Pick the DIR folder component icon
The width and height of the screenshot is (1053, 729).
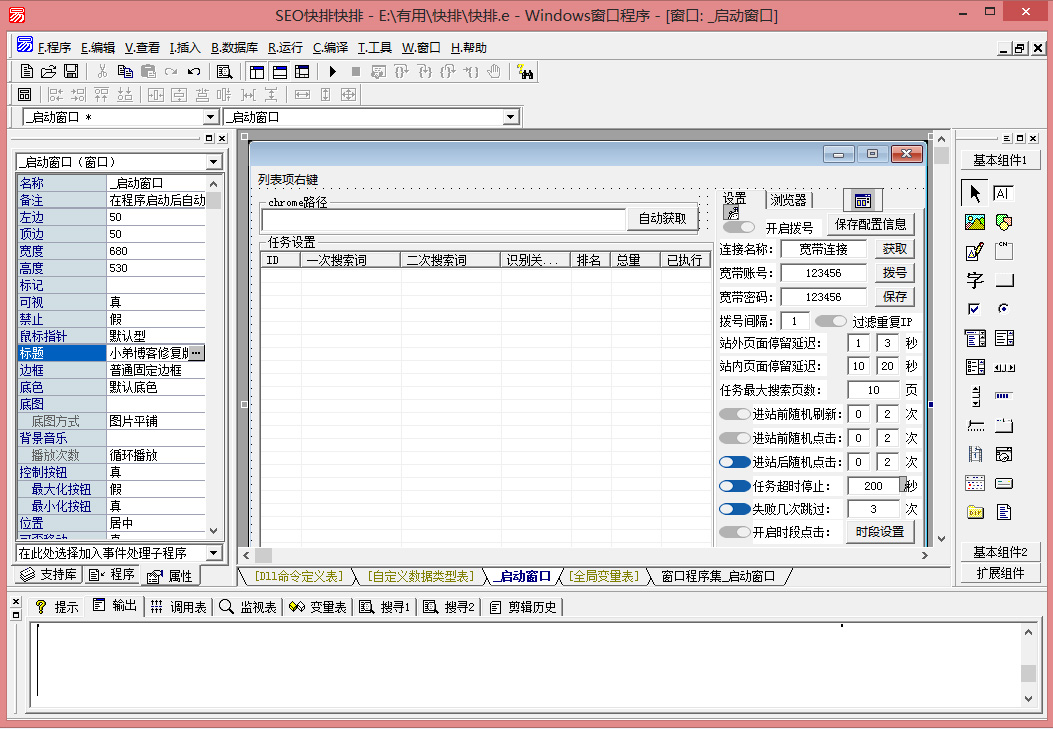click(974, 512)
